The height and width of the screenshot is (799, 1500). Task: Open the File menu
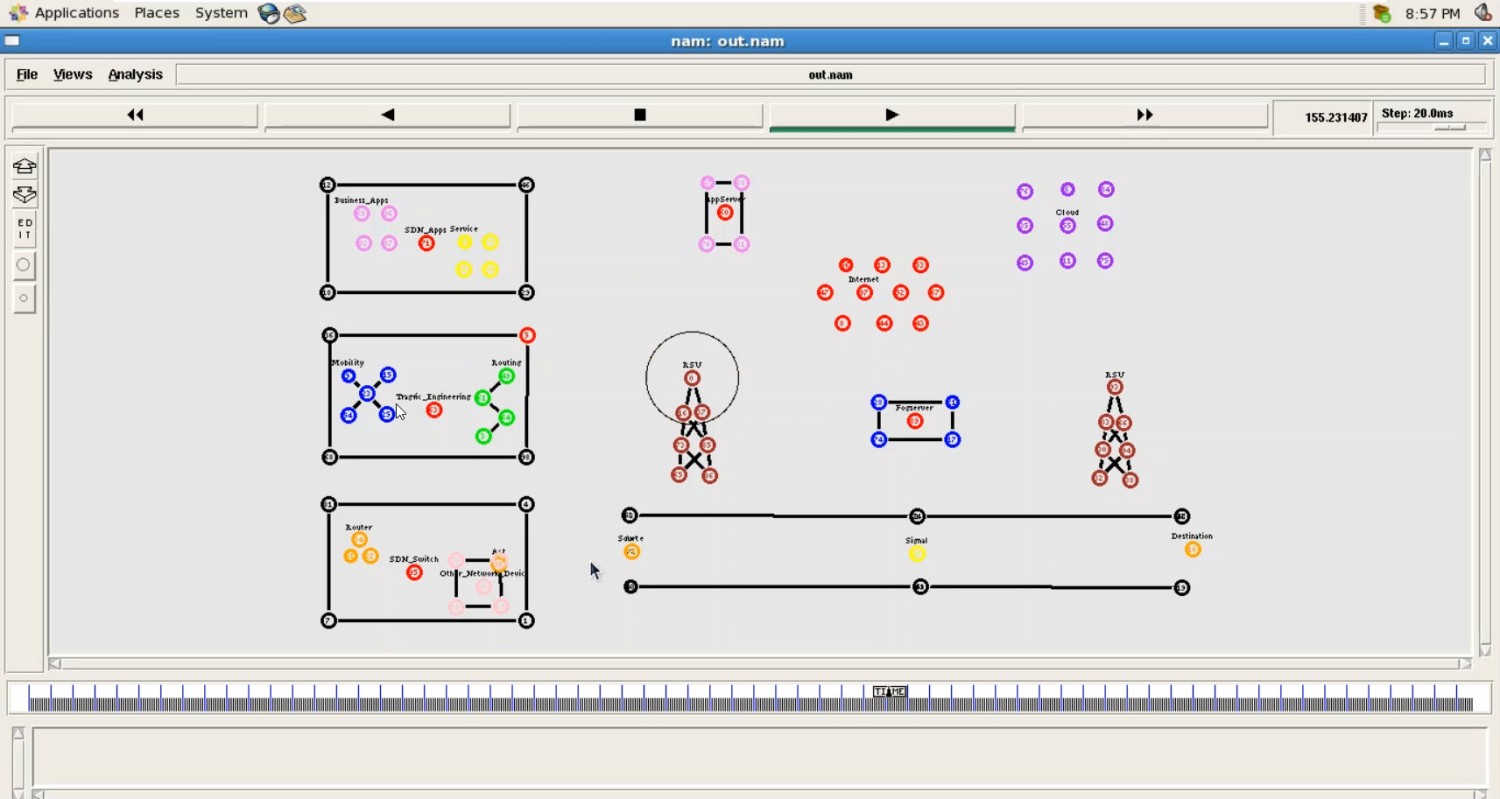[27, 74]
